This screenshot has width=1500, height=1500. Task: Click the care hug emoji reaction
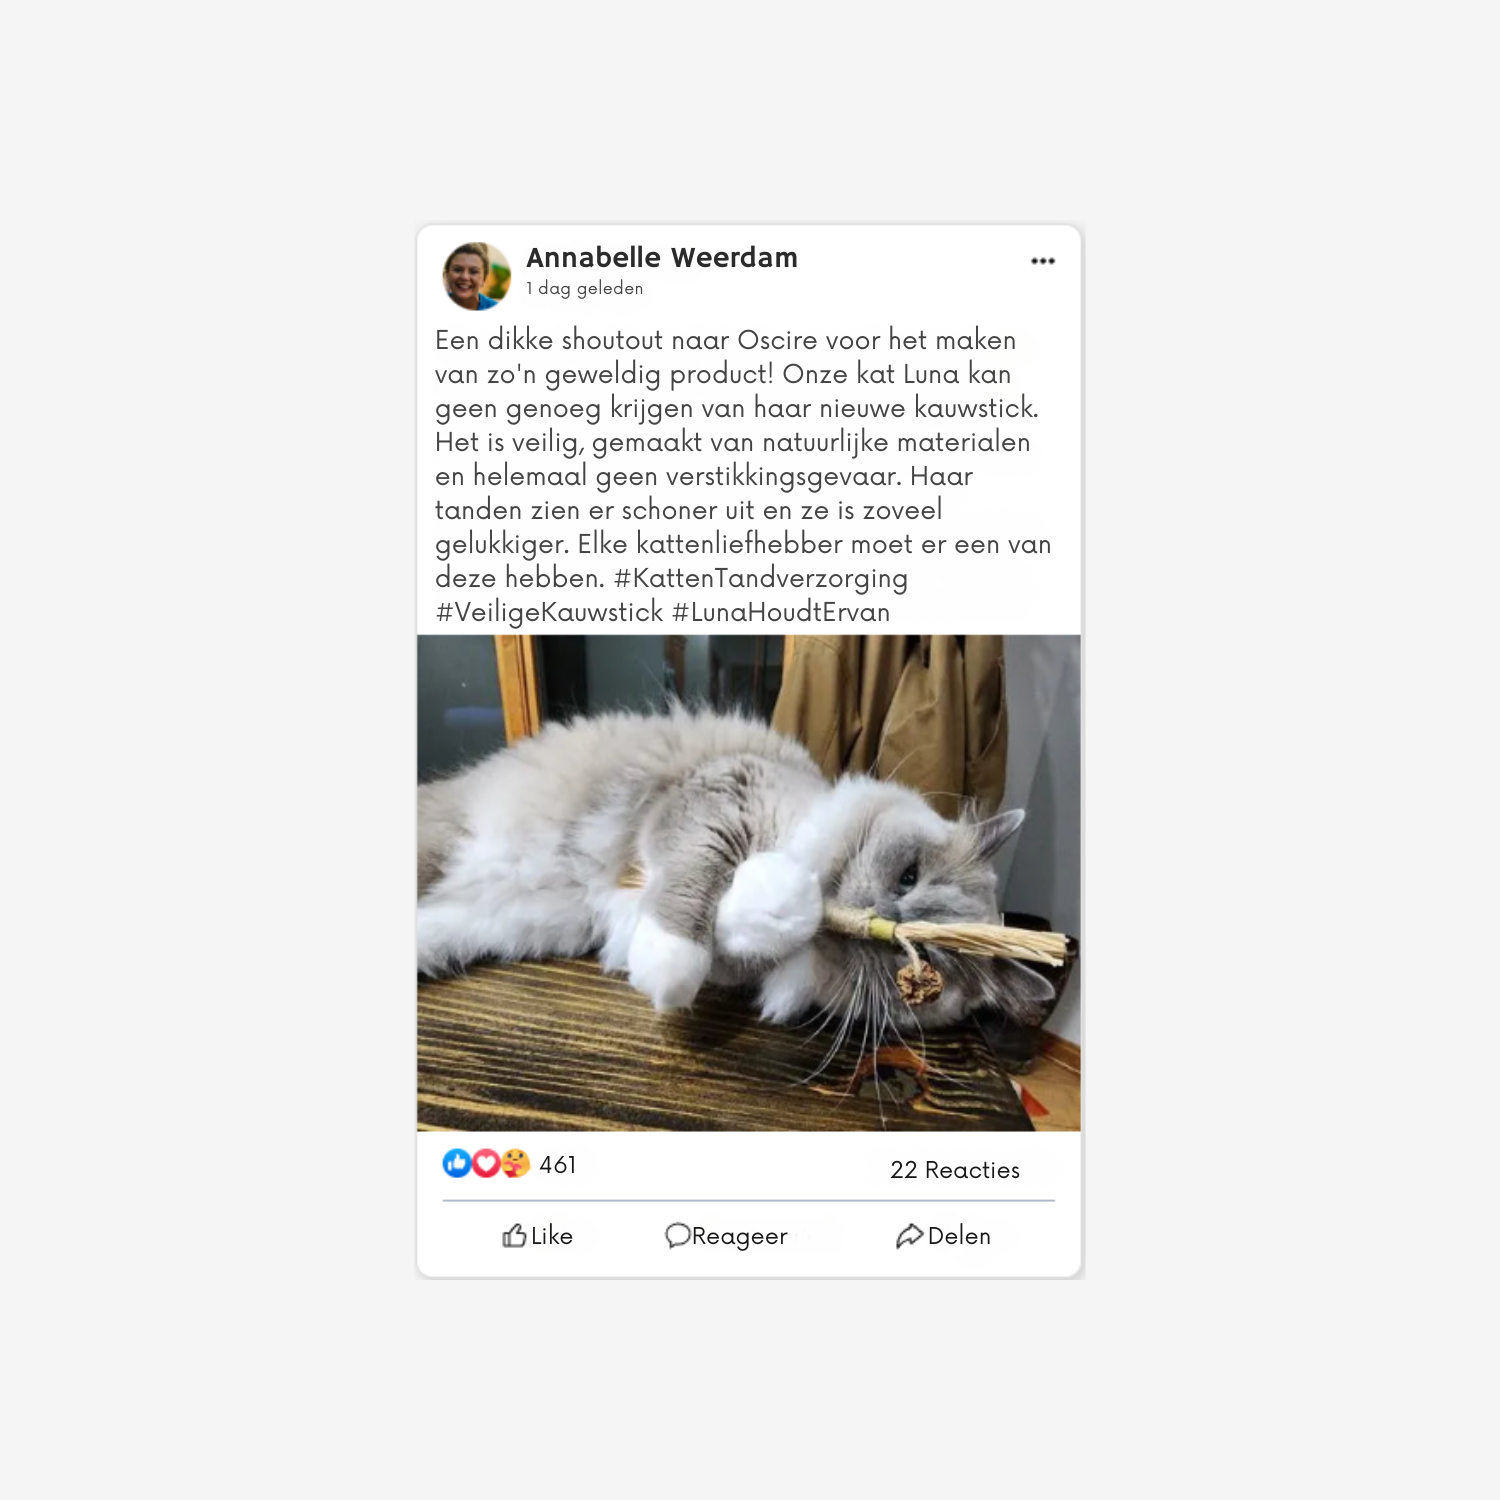point(516,1163)
